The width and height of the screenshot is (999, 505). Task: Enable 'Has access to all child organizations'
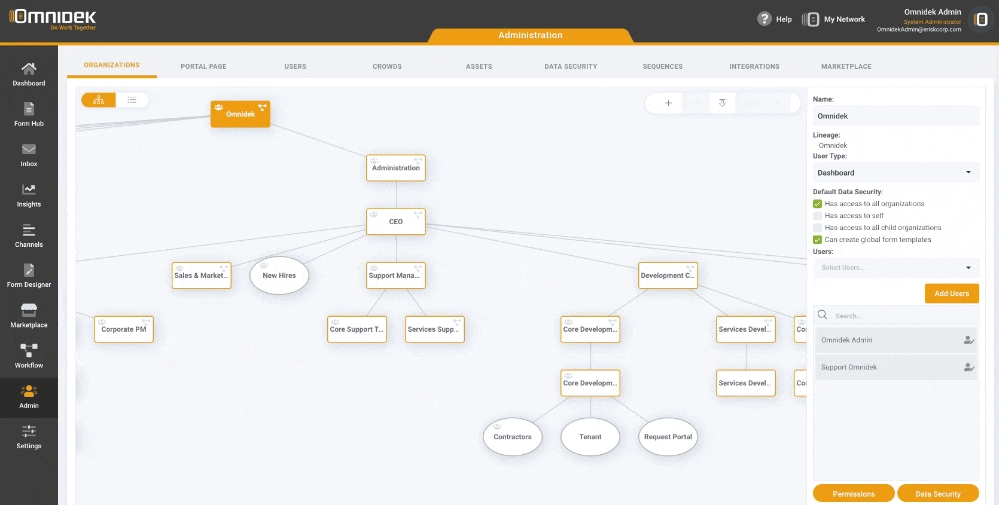click(x=817, y=227)
